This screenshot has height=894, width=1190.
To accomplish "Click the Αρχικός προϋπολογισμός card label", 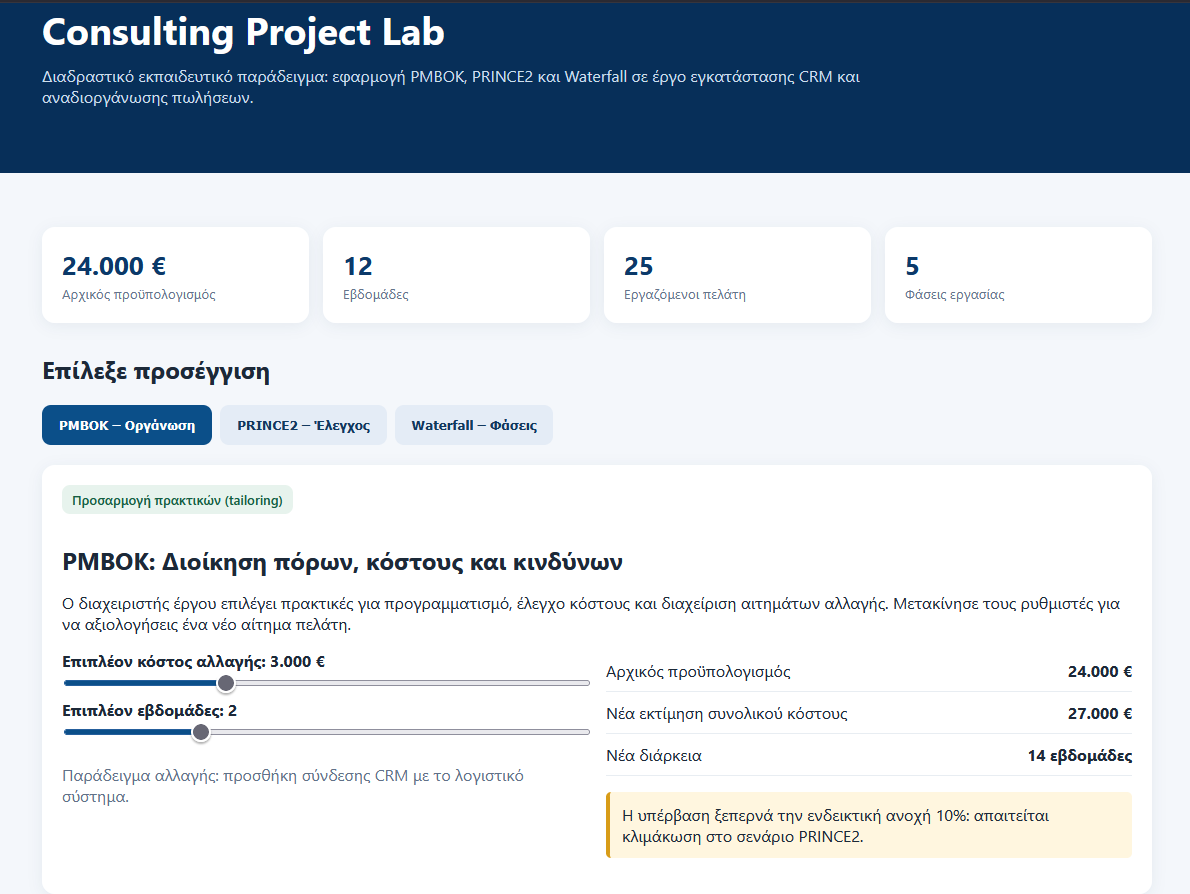I will coord(139,294).
